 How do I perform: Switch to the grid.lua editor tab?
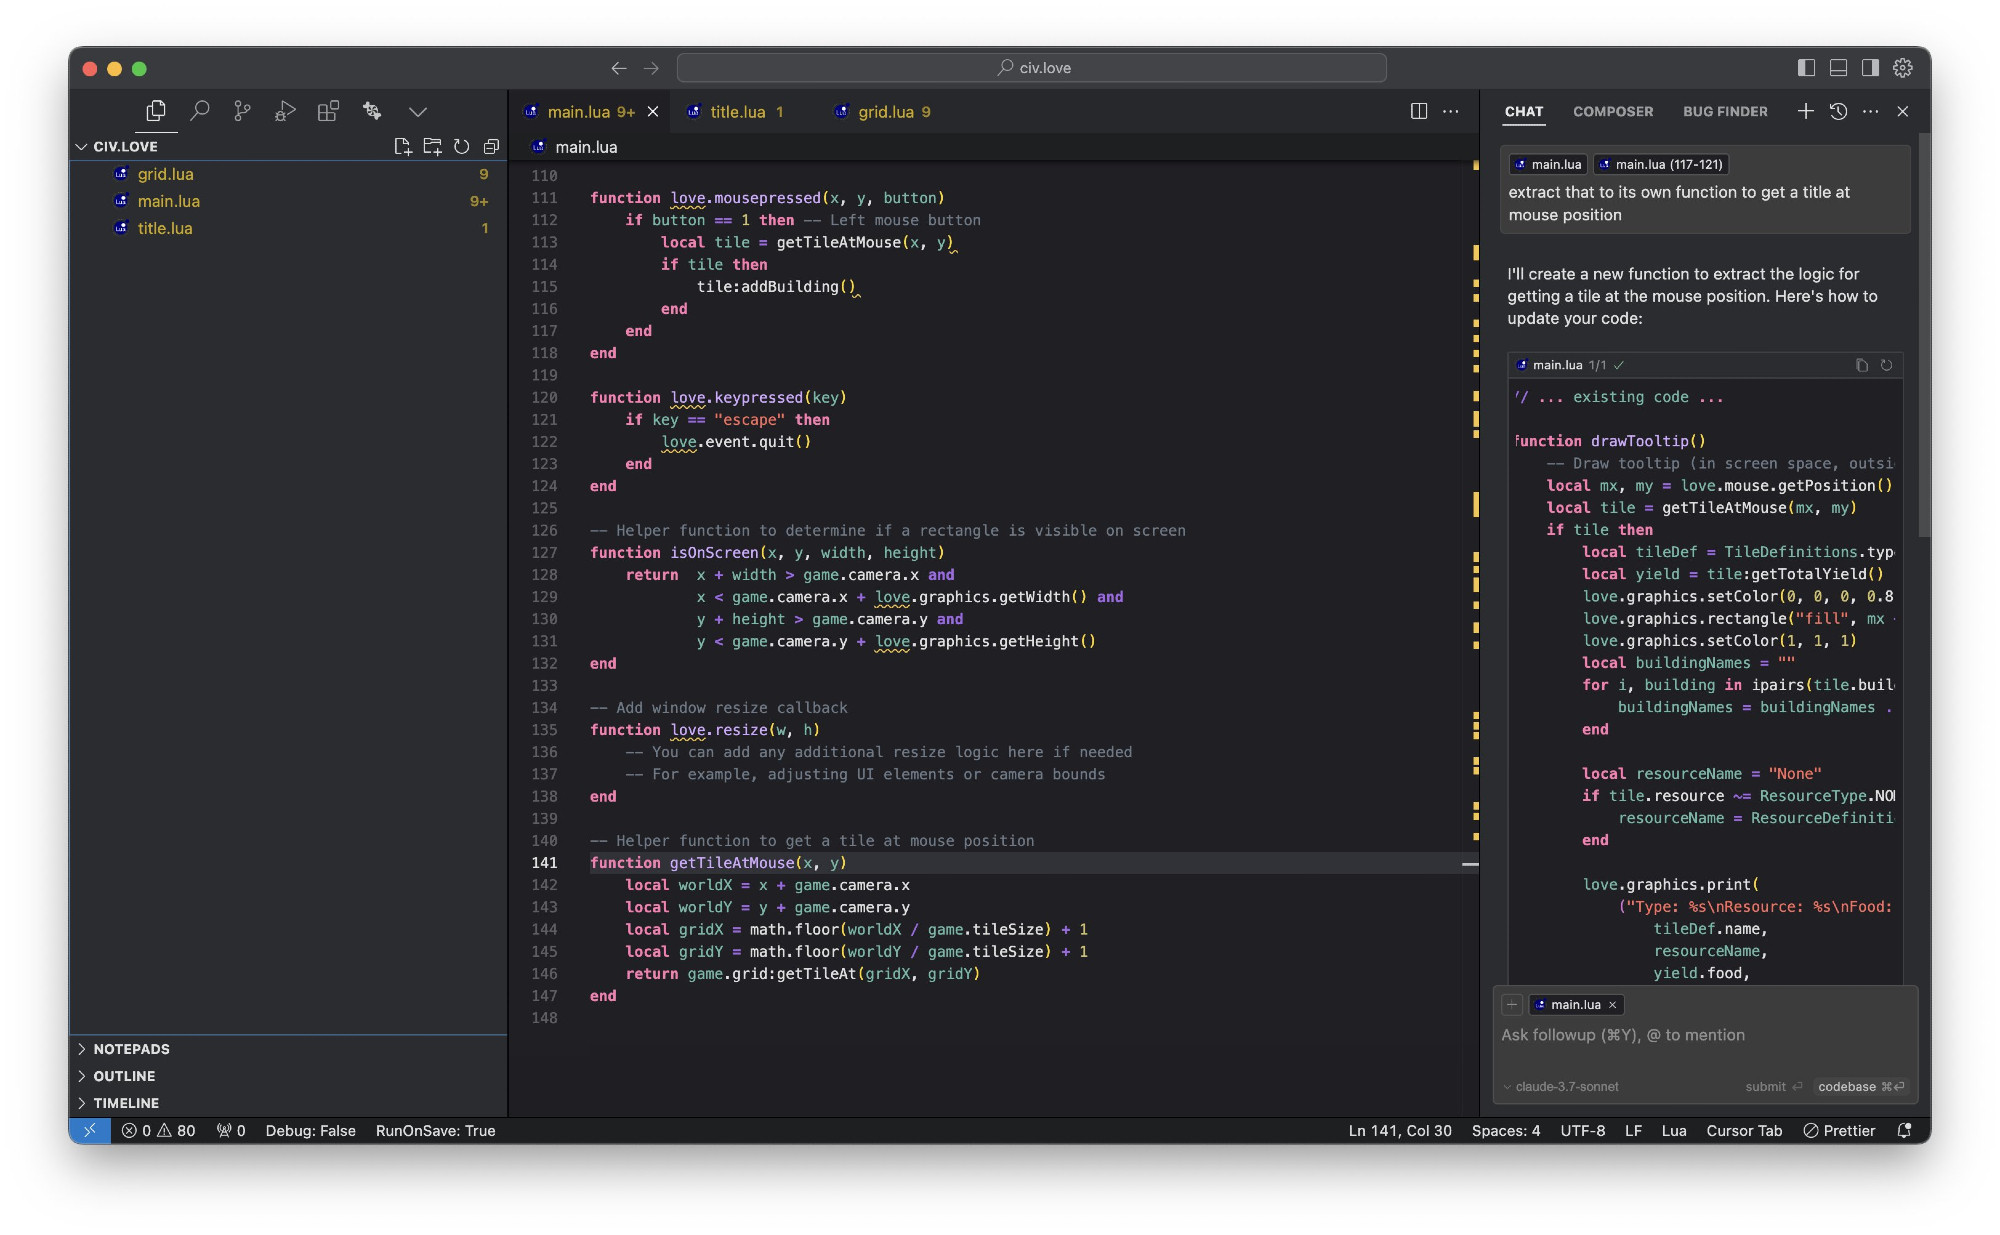886,112
